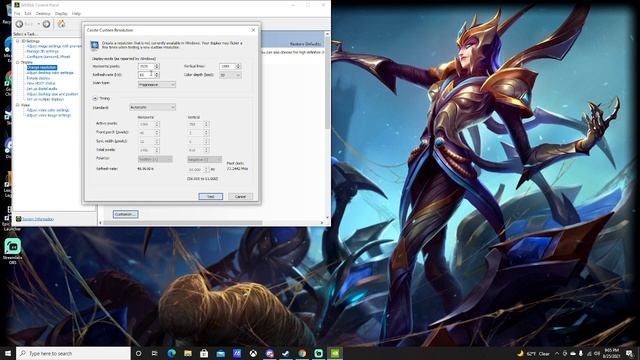Select Adjust video color settings
The height and width of the screenshot is (360, 640).
[x=48, y=110]
